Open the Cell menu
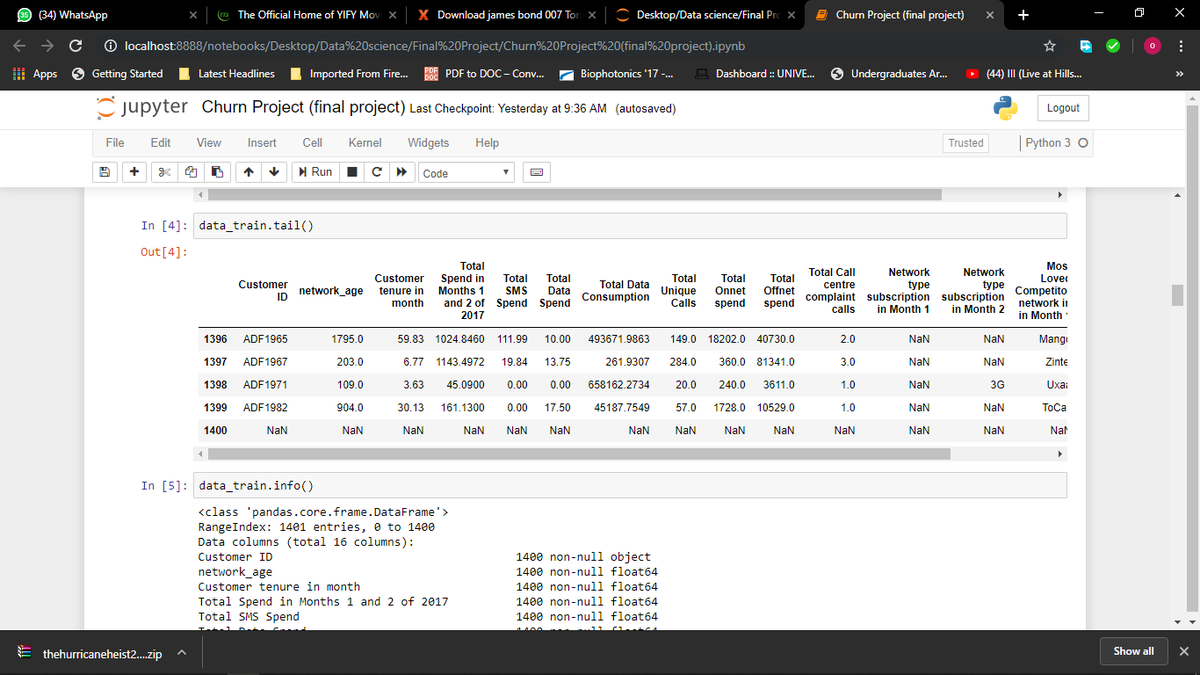The width and height of the screenshot is (1200, 675). (312, 143)
